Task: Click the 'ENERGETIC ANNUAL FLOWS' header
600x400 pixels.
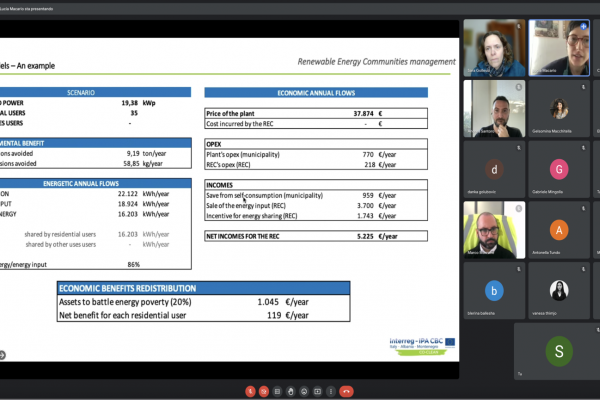Action: [x=96, y=183]
